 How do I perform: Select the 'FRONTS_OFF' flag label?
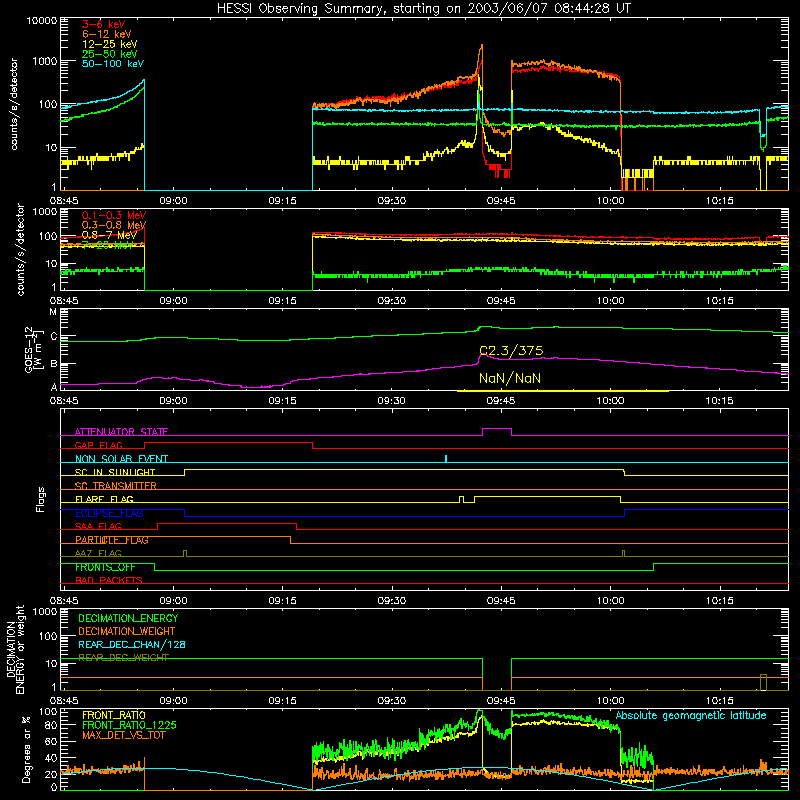105,567
